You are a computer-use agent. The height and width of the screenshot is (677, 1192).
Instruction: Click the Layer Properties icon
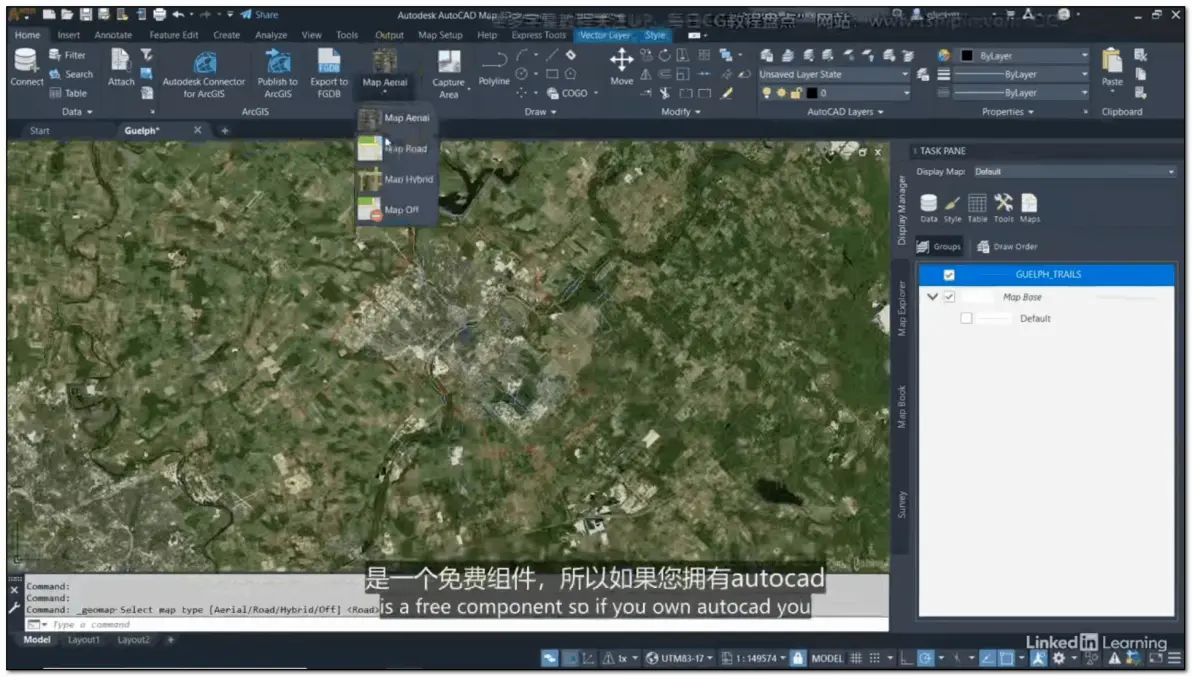coord(766,55)
